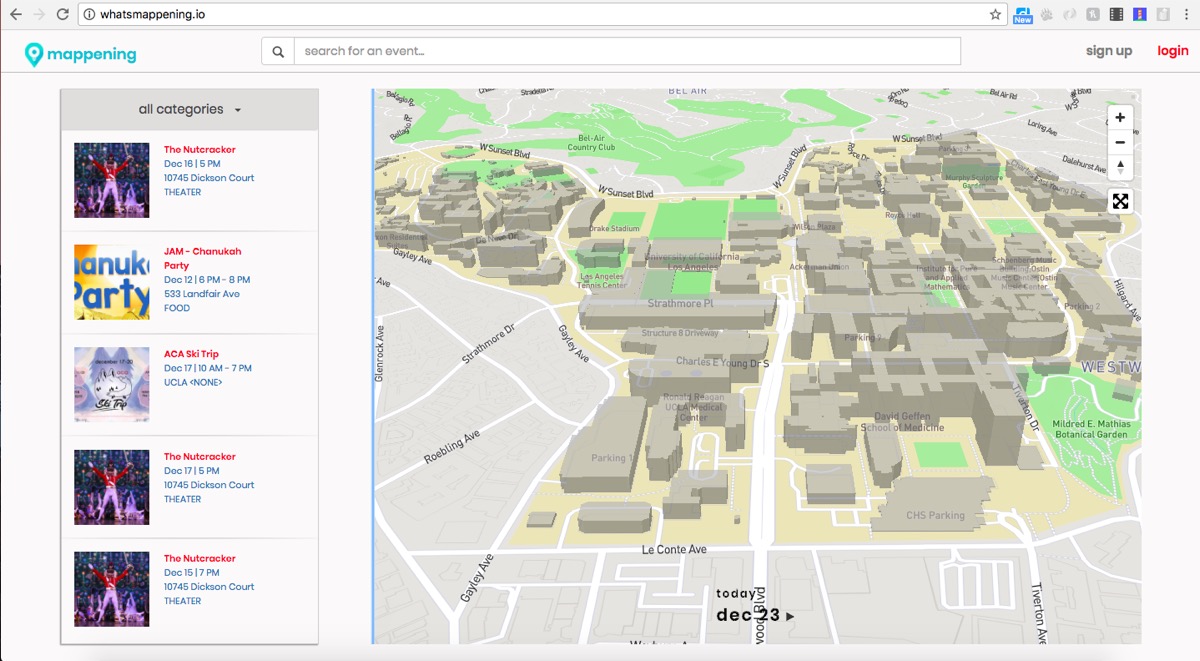
Task: Click Charles E Young Dr S label
Action: coord(722,363)
